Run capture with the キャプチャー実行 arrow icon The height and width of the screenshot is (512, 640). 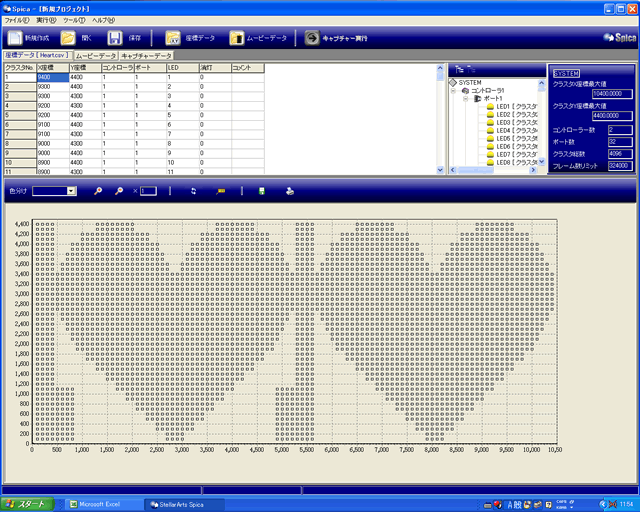tap(312, 38)
